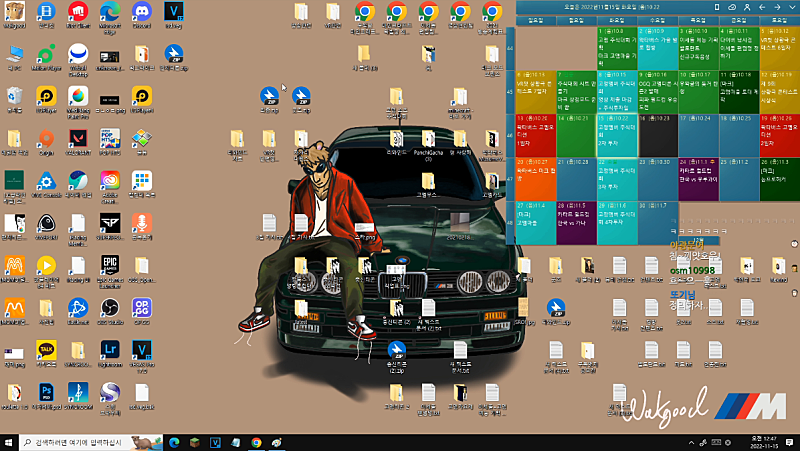
Task: Open the Discord desktop shortcut
Action: pyautogui.click(x=142, y=13)
